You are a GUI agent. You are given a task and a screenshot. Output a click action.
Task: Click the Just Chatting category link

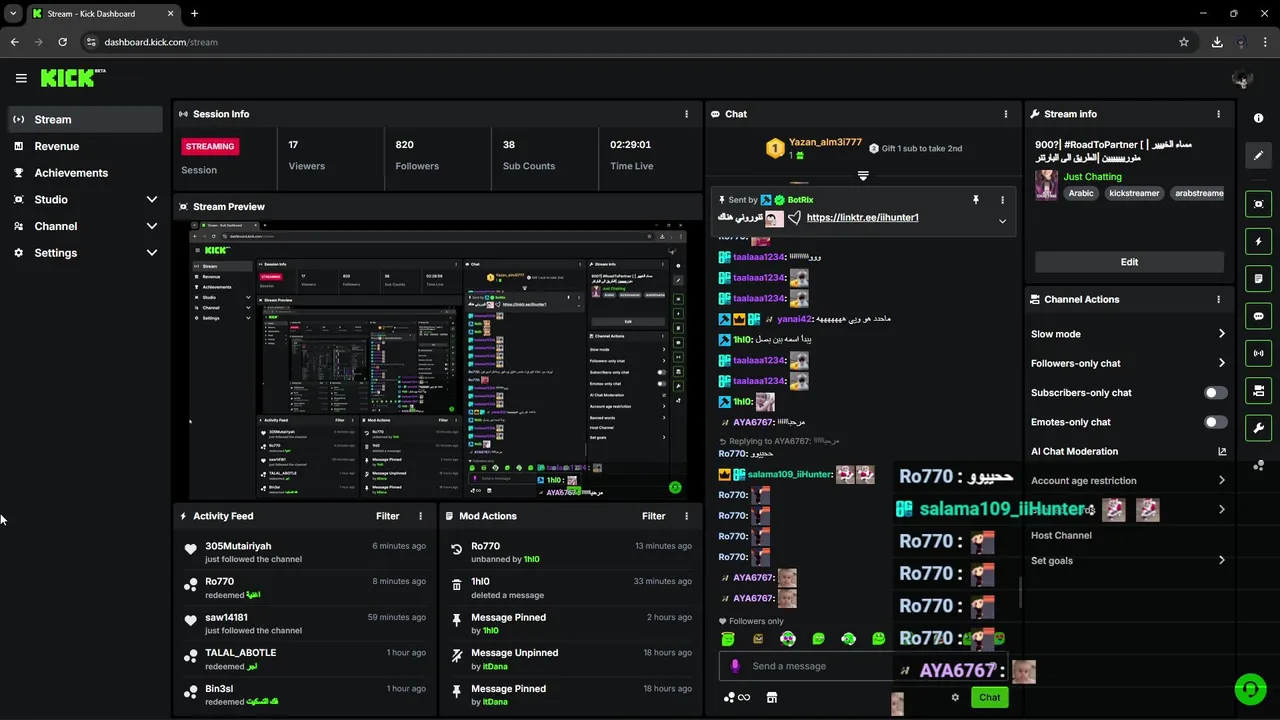[x=1092, y=177]
